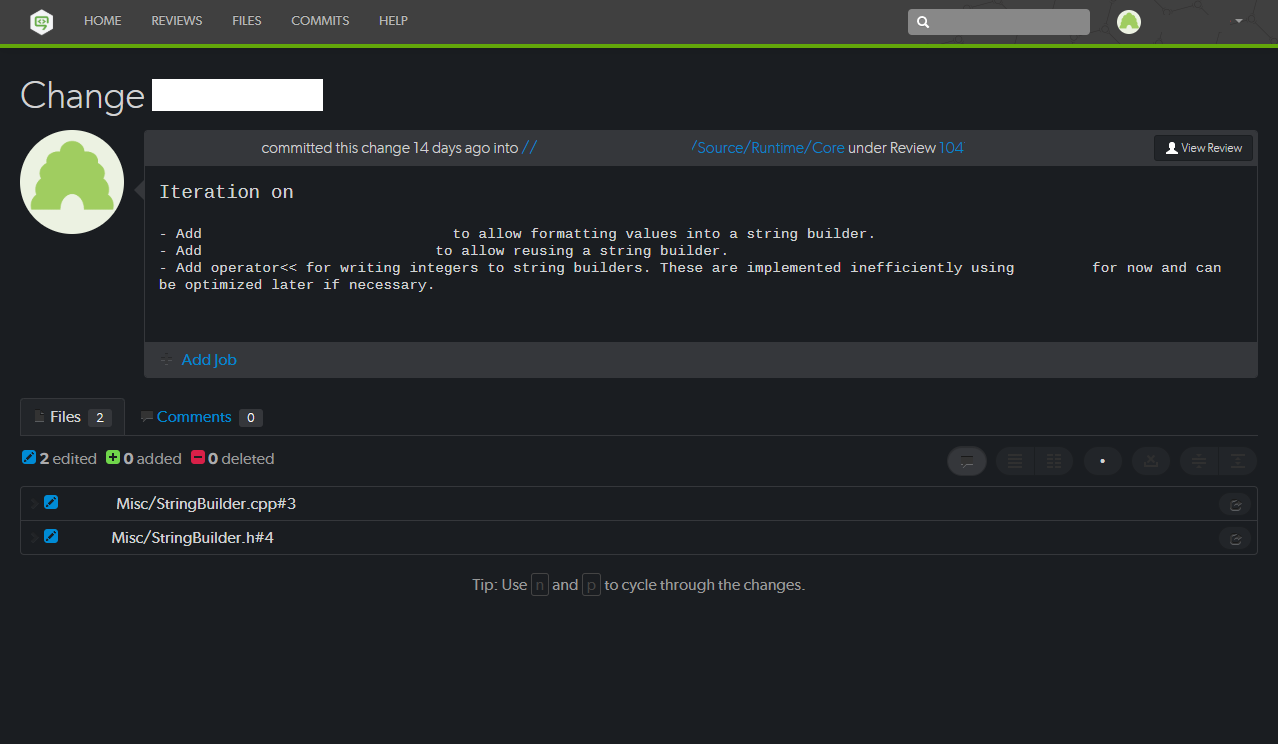1278x744 pixels.
Task: Click the Swarm logo icon
Action: pyautogui.click(x=41, y=21)
